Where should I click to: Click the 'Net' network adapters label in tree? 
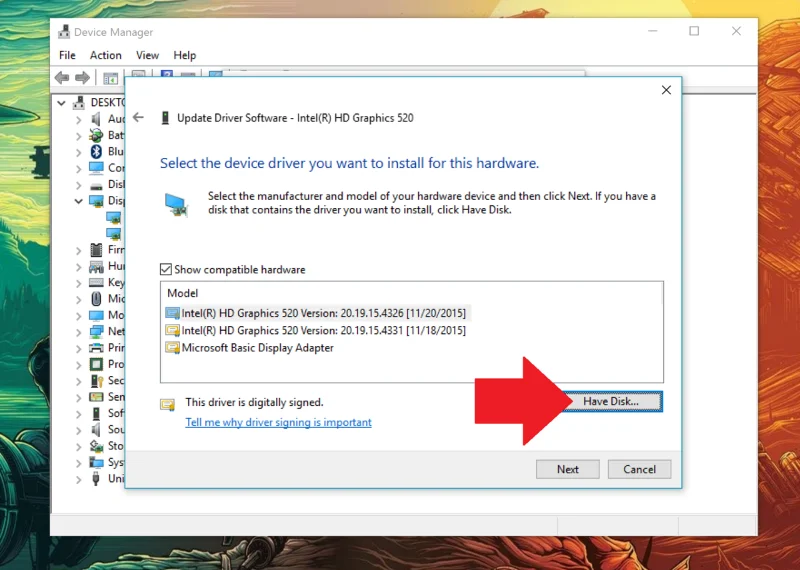116,331
